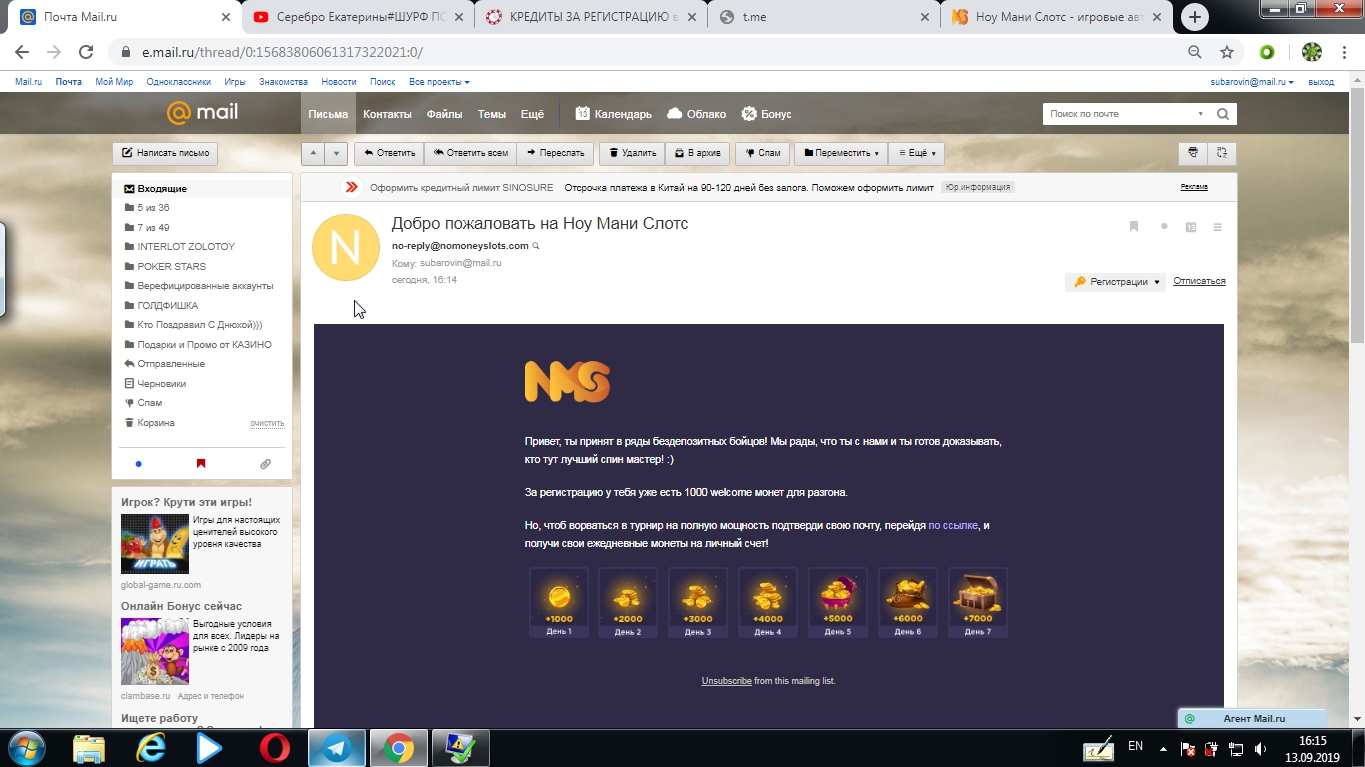Toggle the unread dot in email header
The image size is (1365, 767).
pyautogui.click(x=1164, y=227)
